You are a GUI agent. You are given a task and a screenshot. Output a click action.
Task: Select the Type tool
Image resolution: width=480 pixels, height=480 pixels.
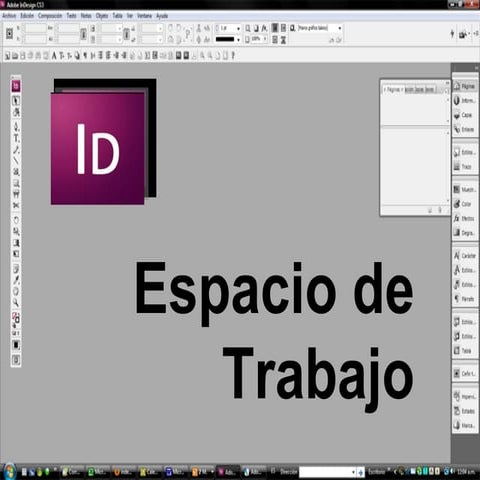click(16, 138)
